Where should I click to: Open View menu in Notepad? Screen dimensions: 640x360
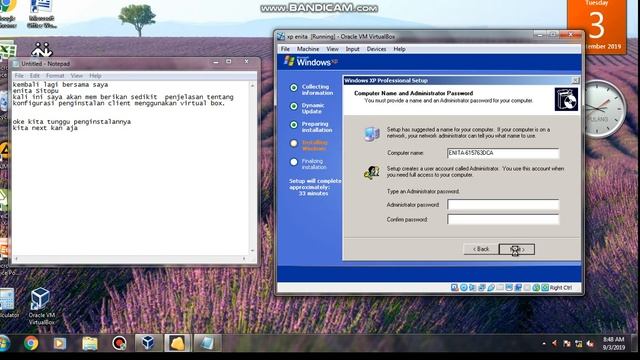pyautogui.click(x=76, y=76)
